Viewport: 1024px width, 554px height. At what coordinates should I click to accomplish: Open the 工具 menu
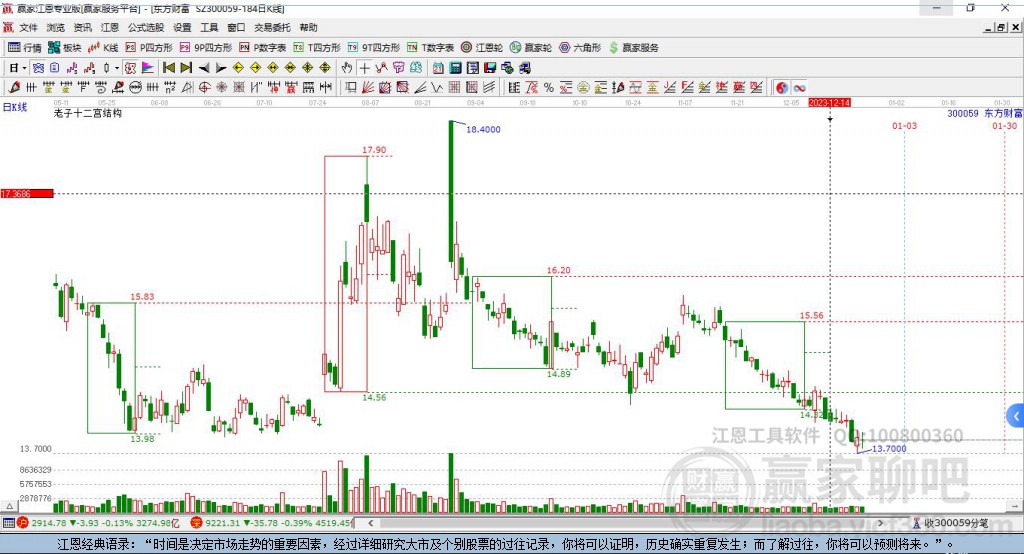click(x=209, y=27)
